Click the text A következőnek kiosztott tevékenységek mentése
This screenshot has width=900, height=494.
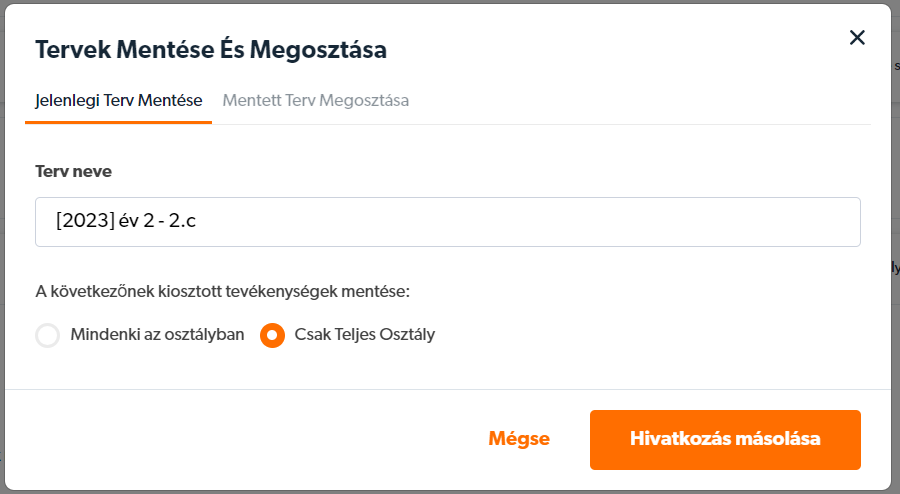tap(223, 291)
